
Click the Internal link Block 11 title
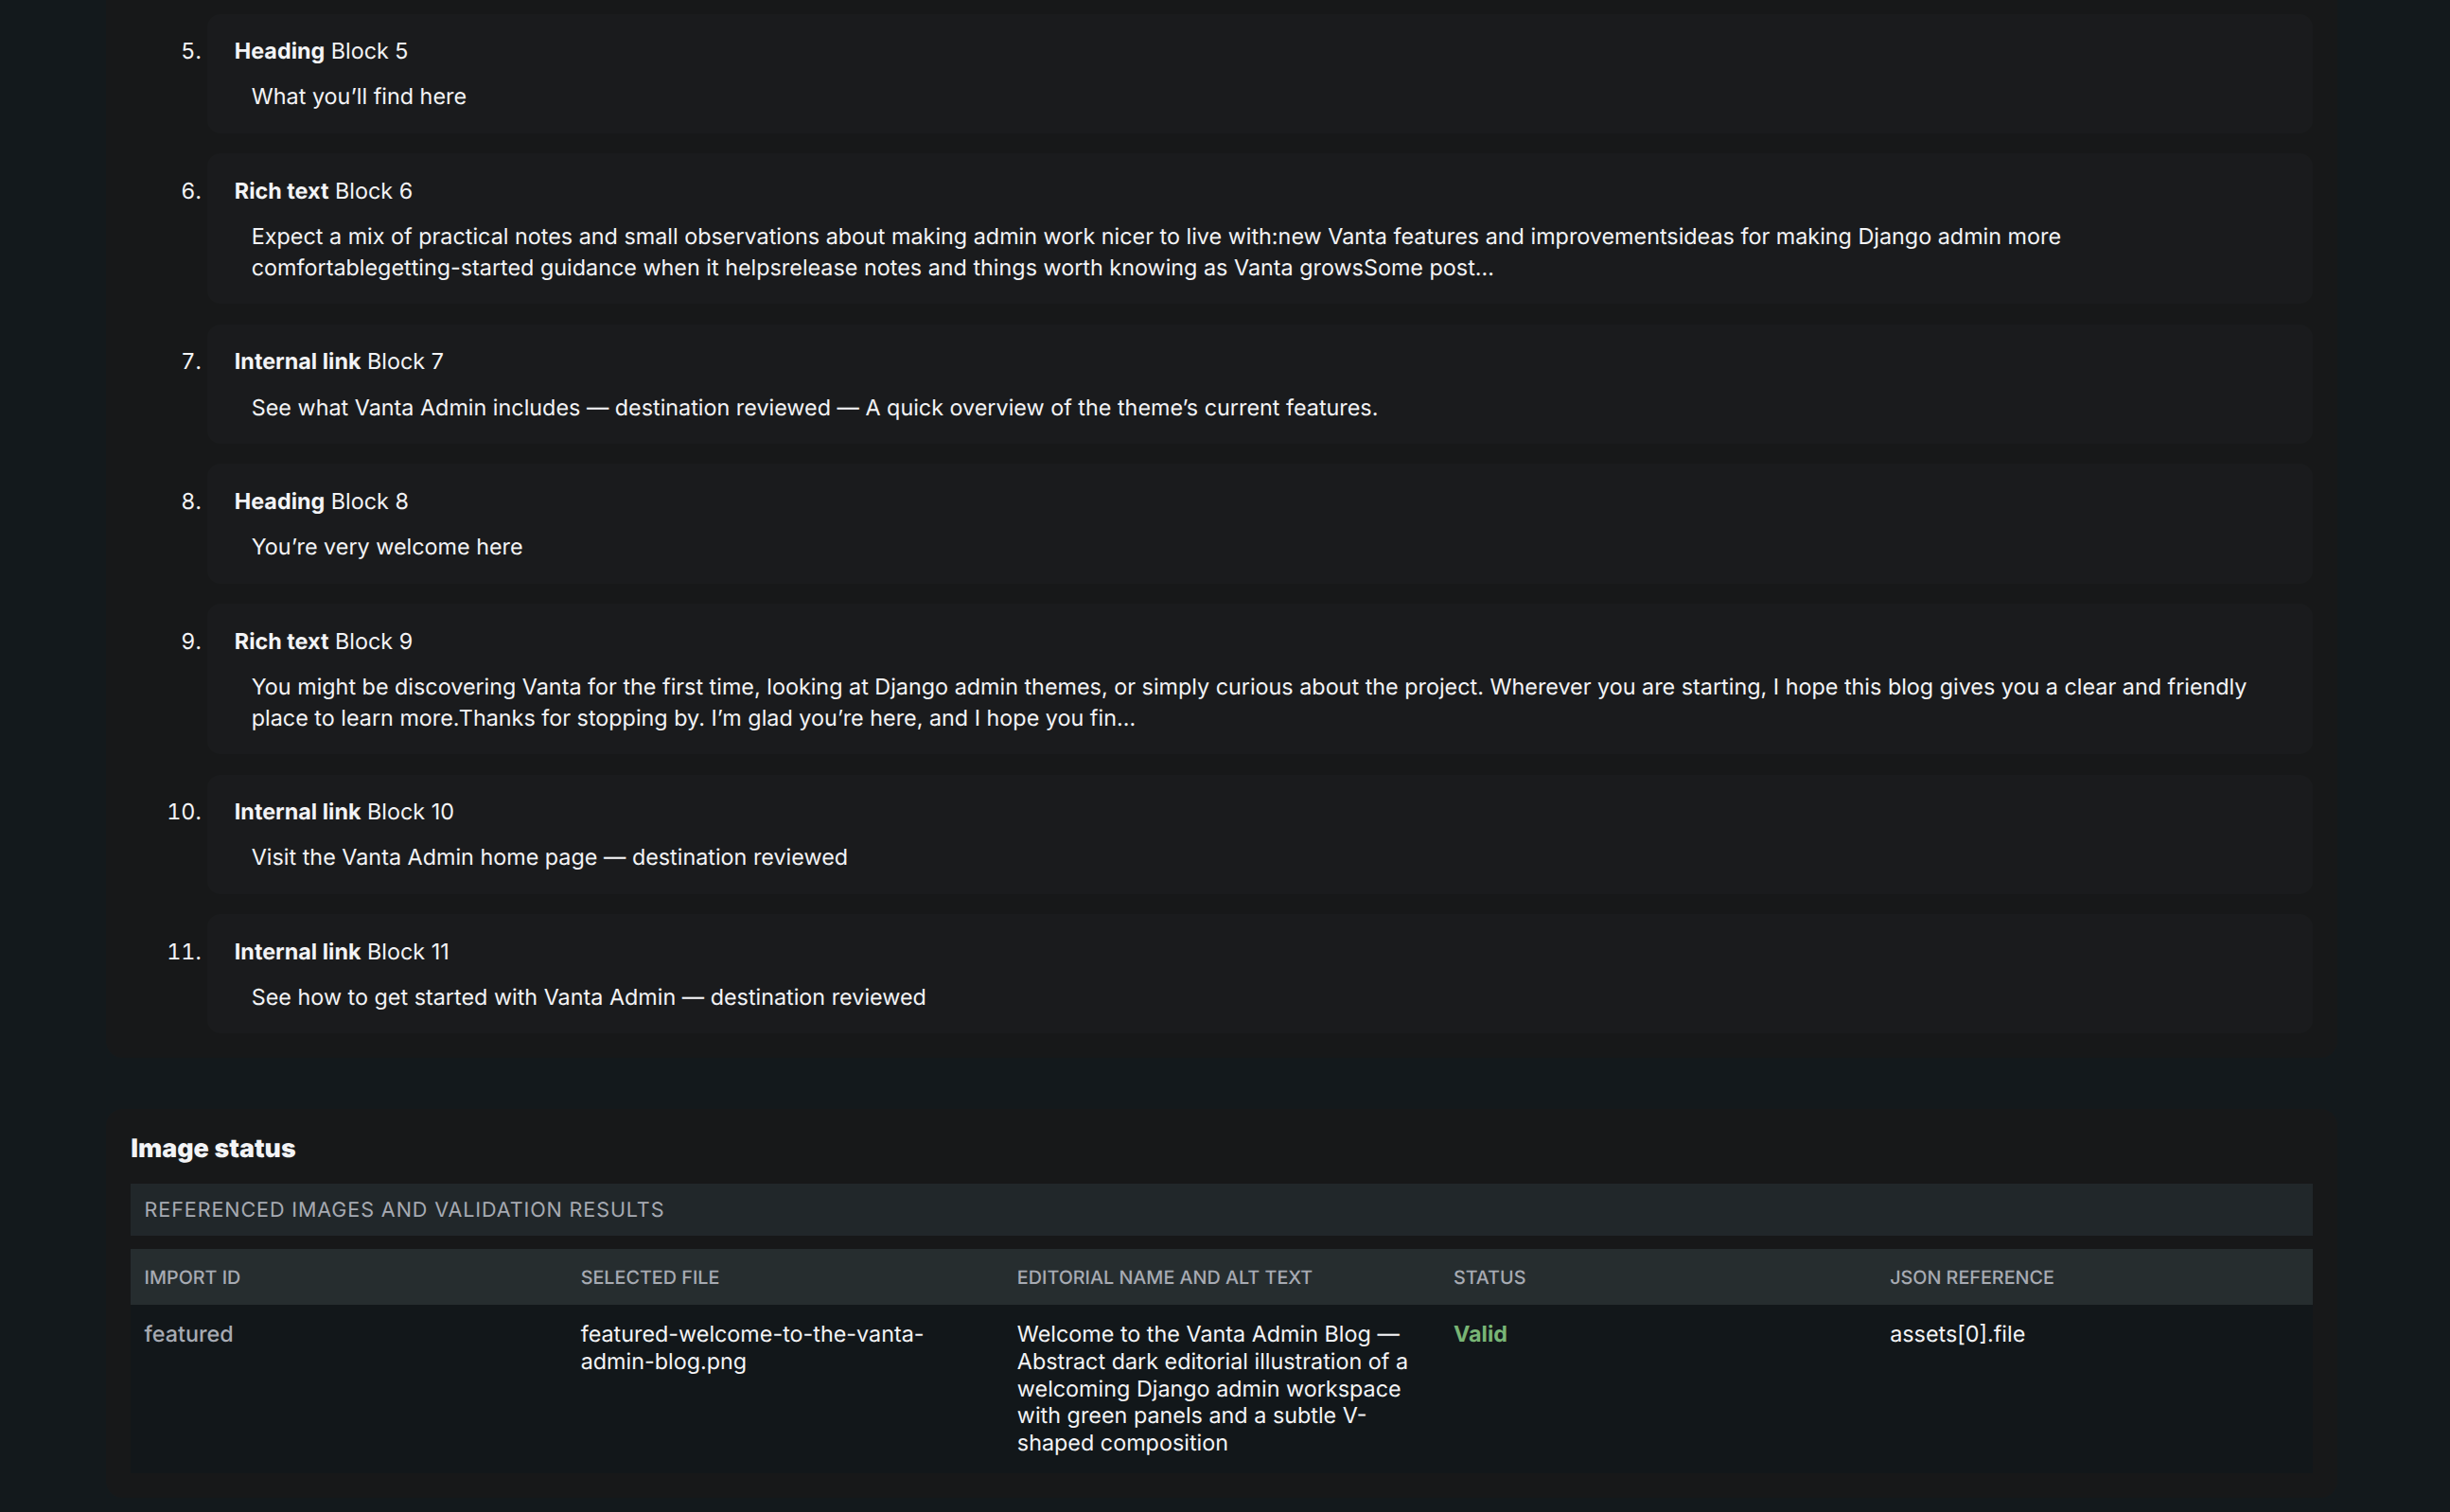[341, 951]
